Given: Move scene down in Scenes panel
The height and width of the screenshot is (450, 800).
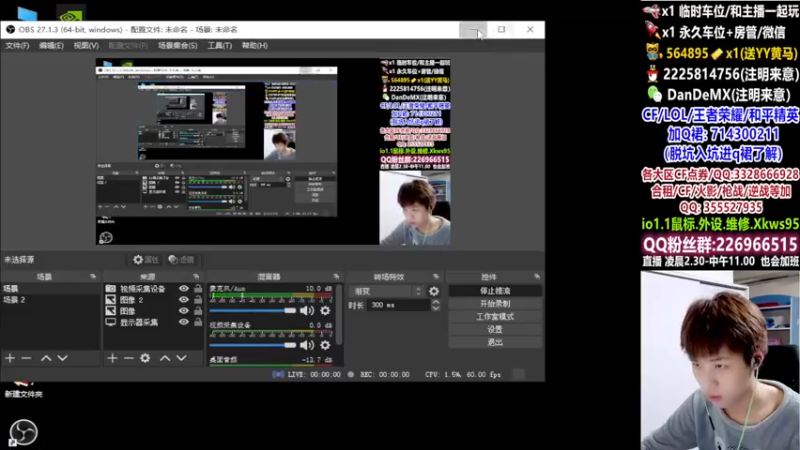Looking at the screenshot, I should (62, 358).
